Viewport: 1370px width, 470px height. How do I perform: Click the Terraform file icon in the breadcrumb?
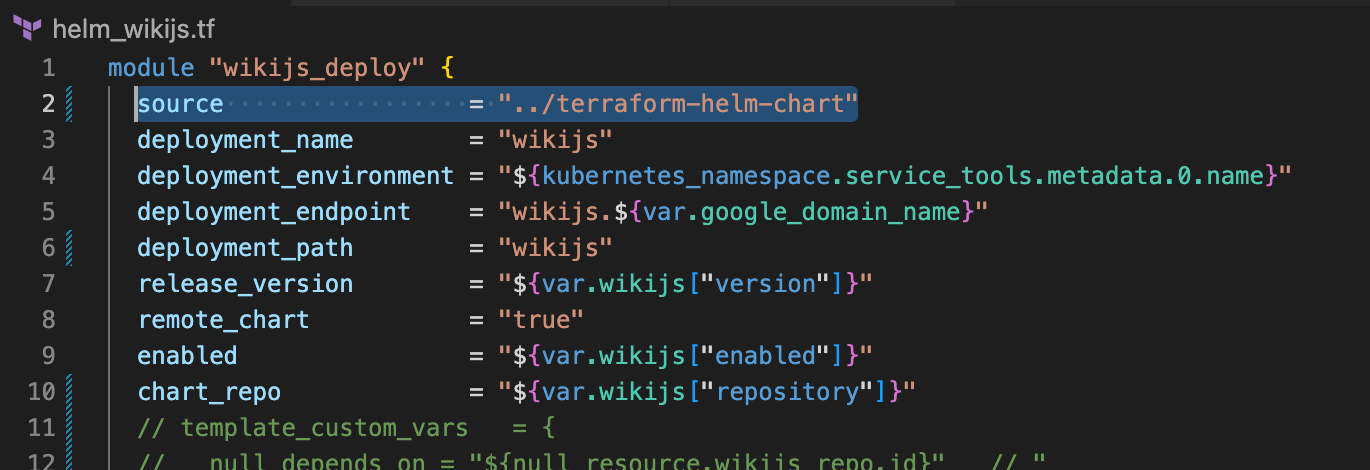click(26, 29)
